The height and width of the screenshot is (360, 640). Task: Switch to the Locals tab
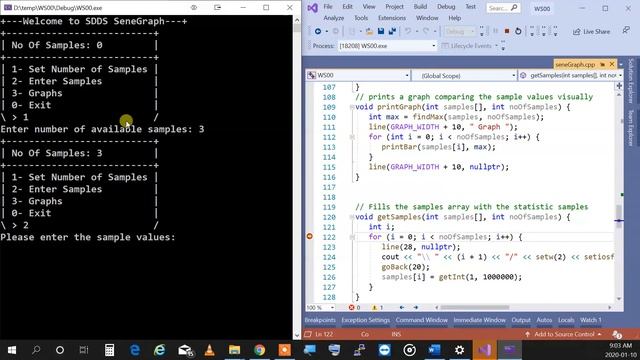[x=566, y=320]
